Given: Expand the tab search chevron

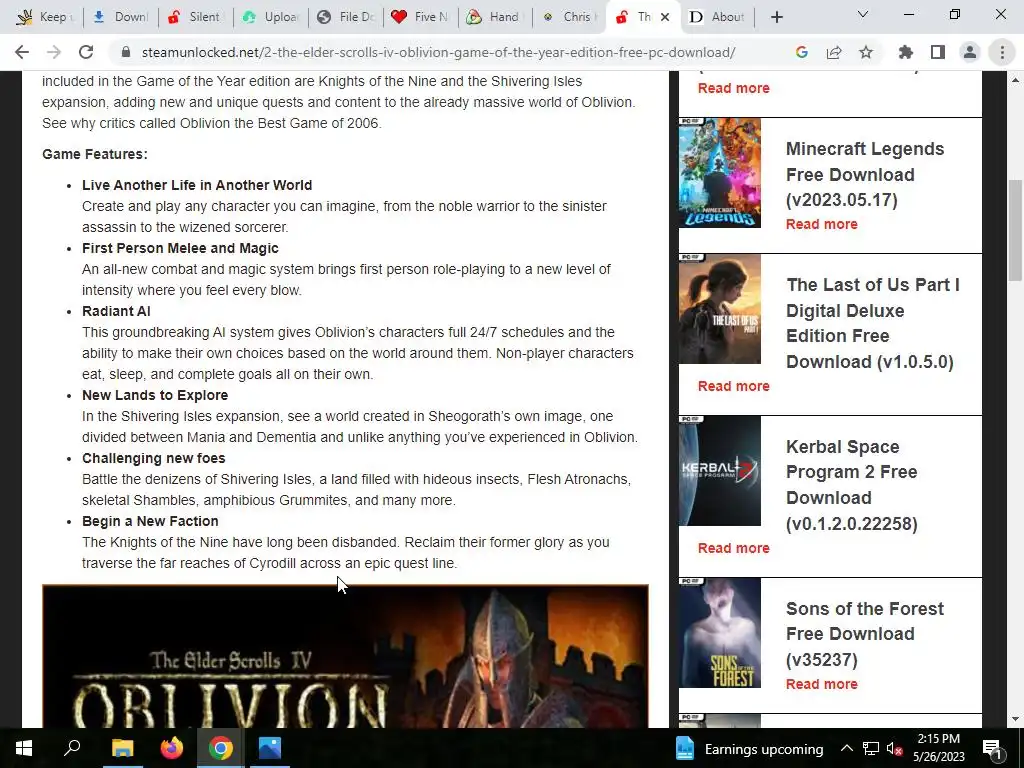Looking at the screenshot, I should [x=863, y=14].
